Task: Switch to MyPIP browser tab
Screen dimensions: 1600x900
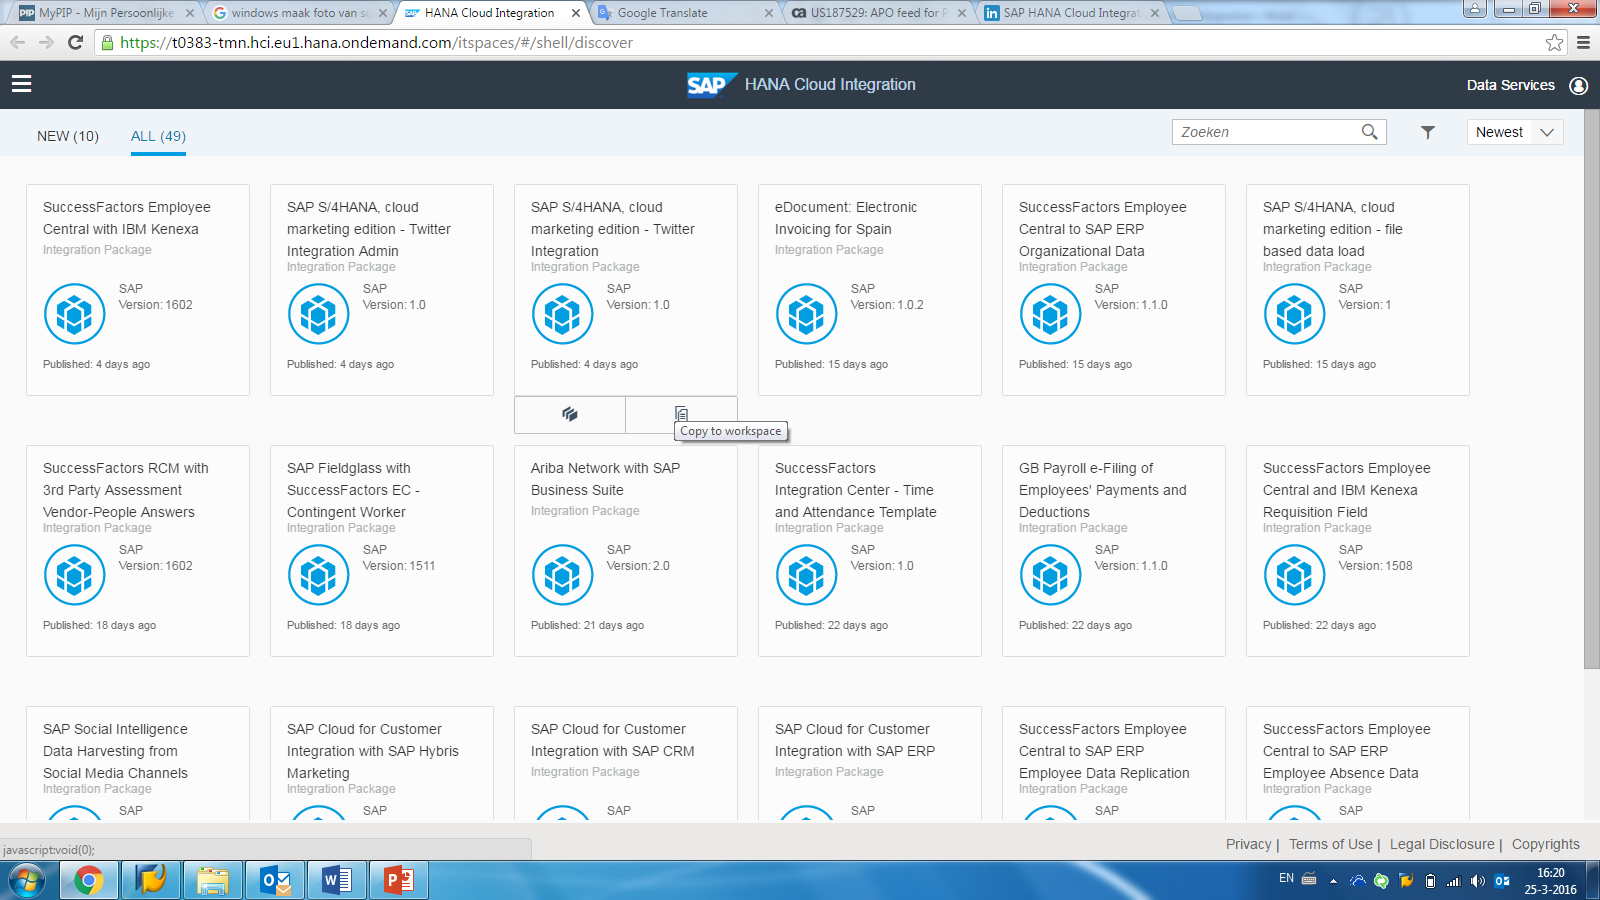Action: 106,13
